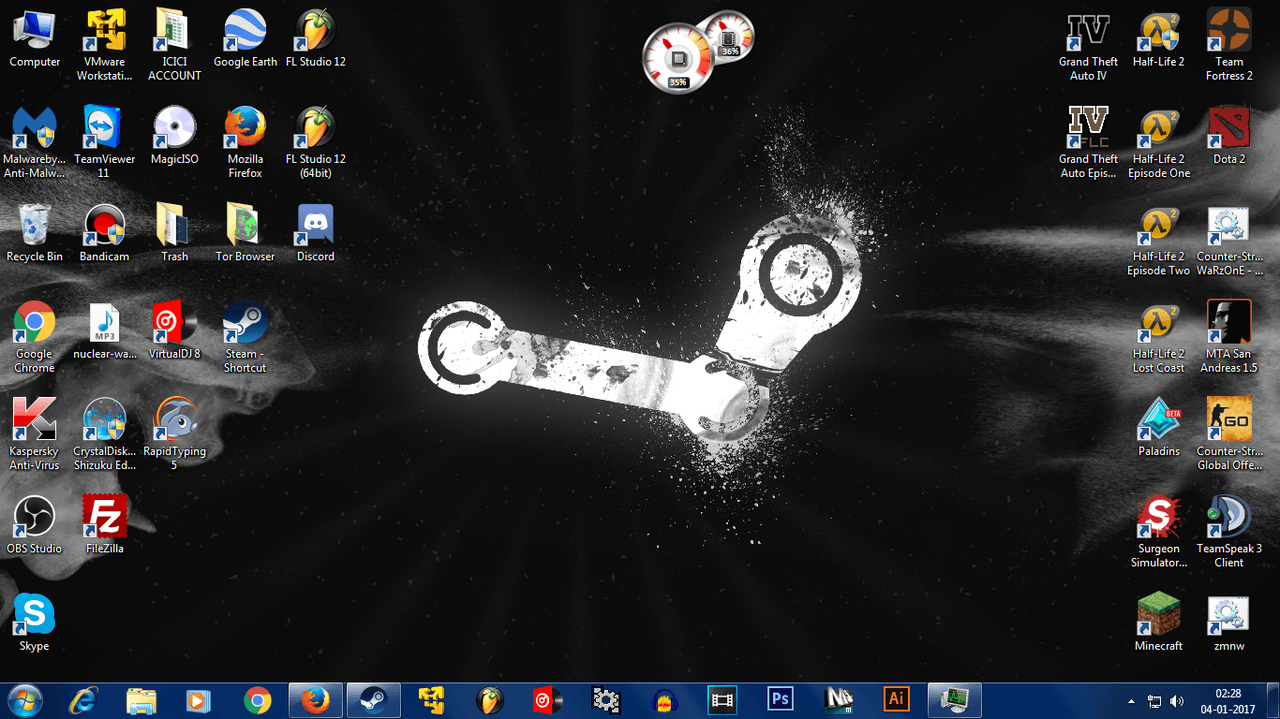Viewport: 1280px width, 719px height.
Task: Open FL Studio 12 (64bit)
Action: pyautogui.click(x=314, y=135)
